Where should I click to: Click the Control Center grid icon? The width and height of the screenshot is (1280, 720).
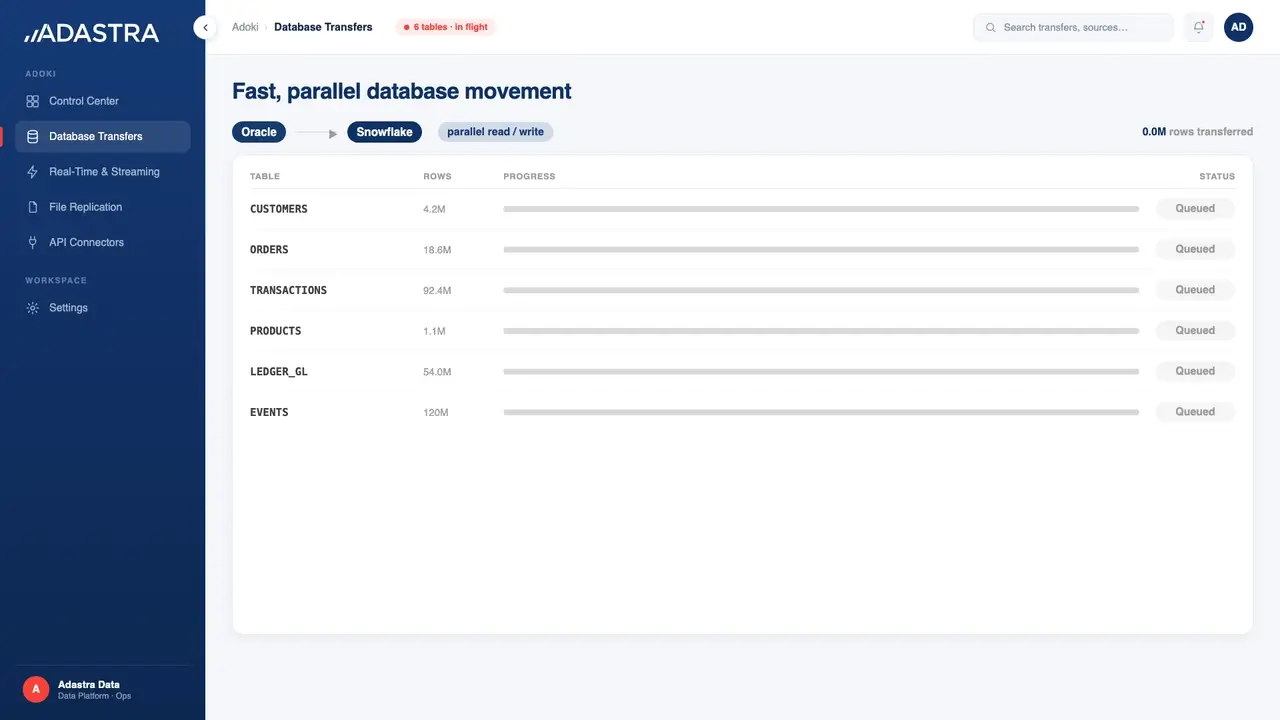tap(32, 101)
